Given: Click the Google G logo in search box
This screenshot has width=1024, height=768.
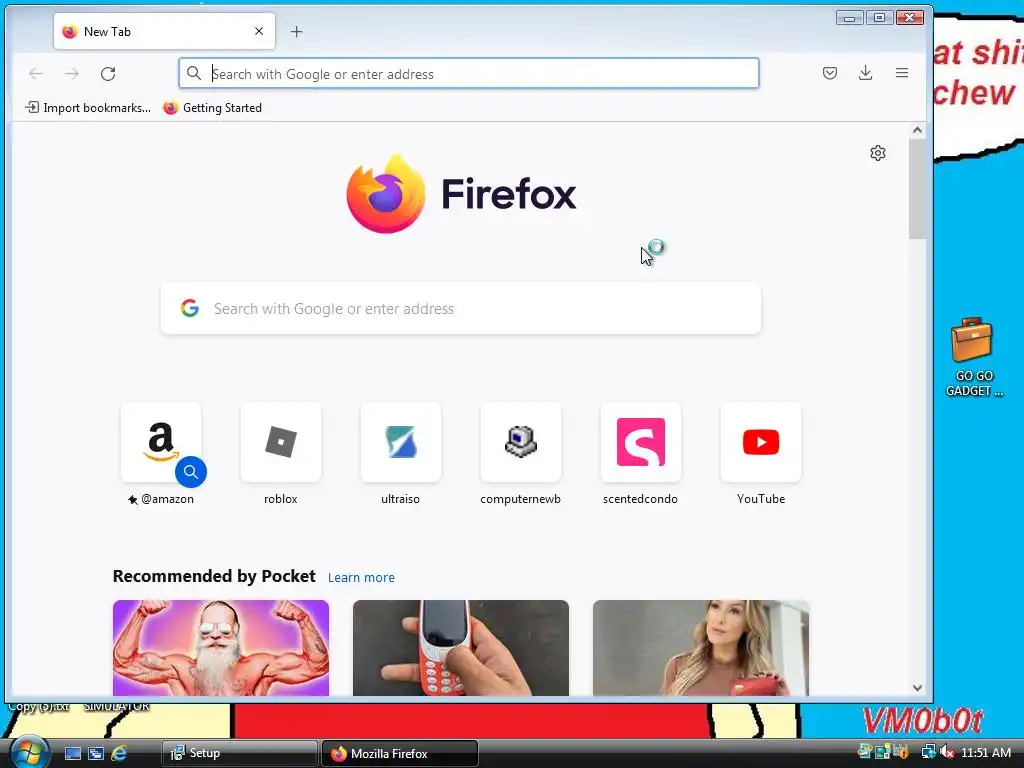Looking at the screenshot, I should pyautogui.click(x=190, y=308).
